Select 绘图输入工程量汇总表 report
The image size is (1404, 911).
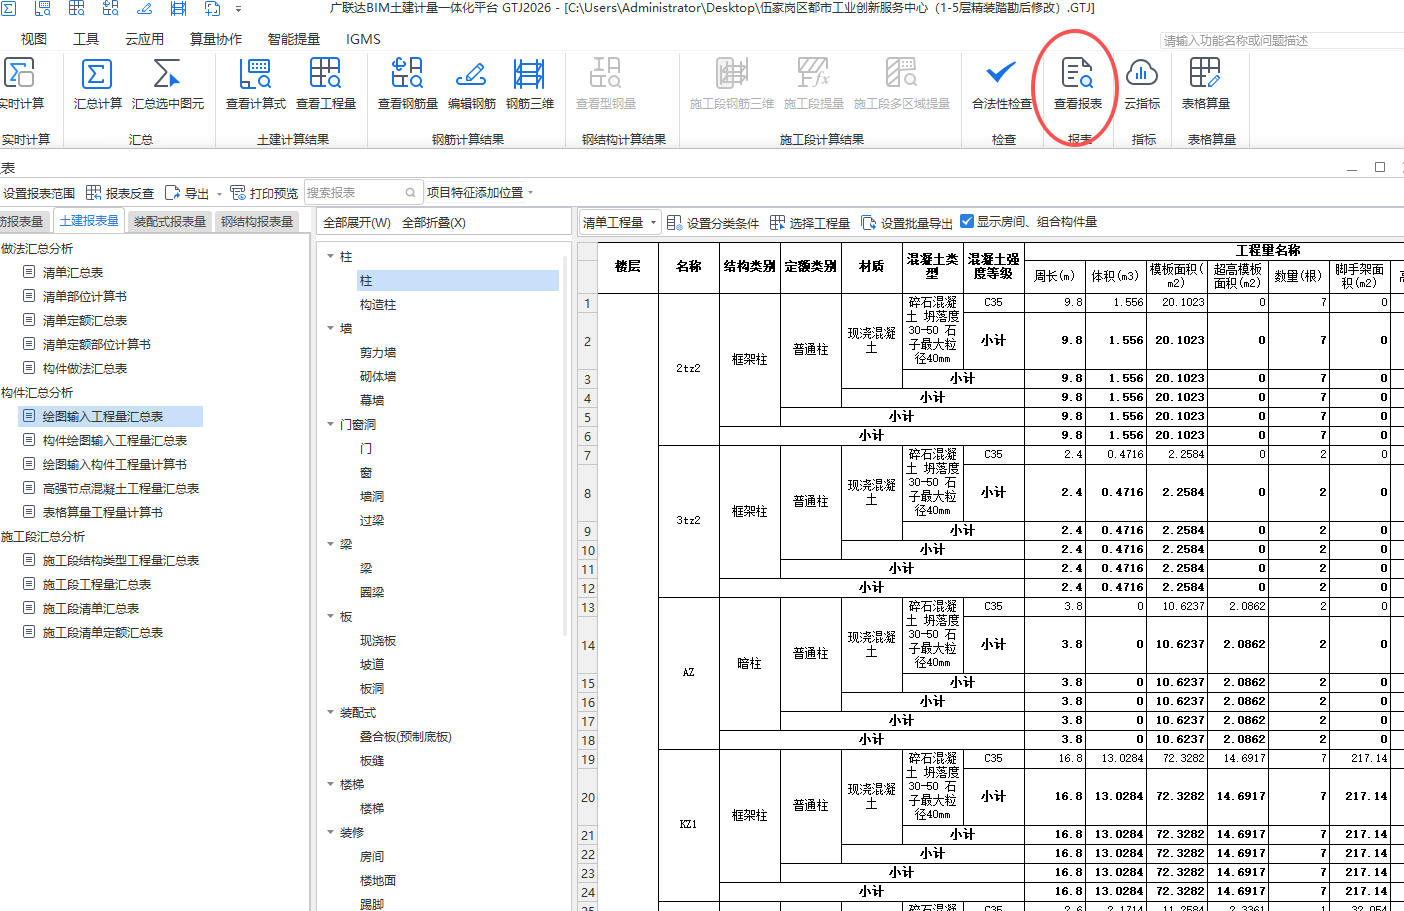(x=110, y=416)
